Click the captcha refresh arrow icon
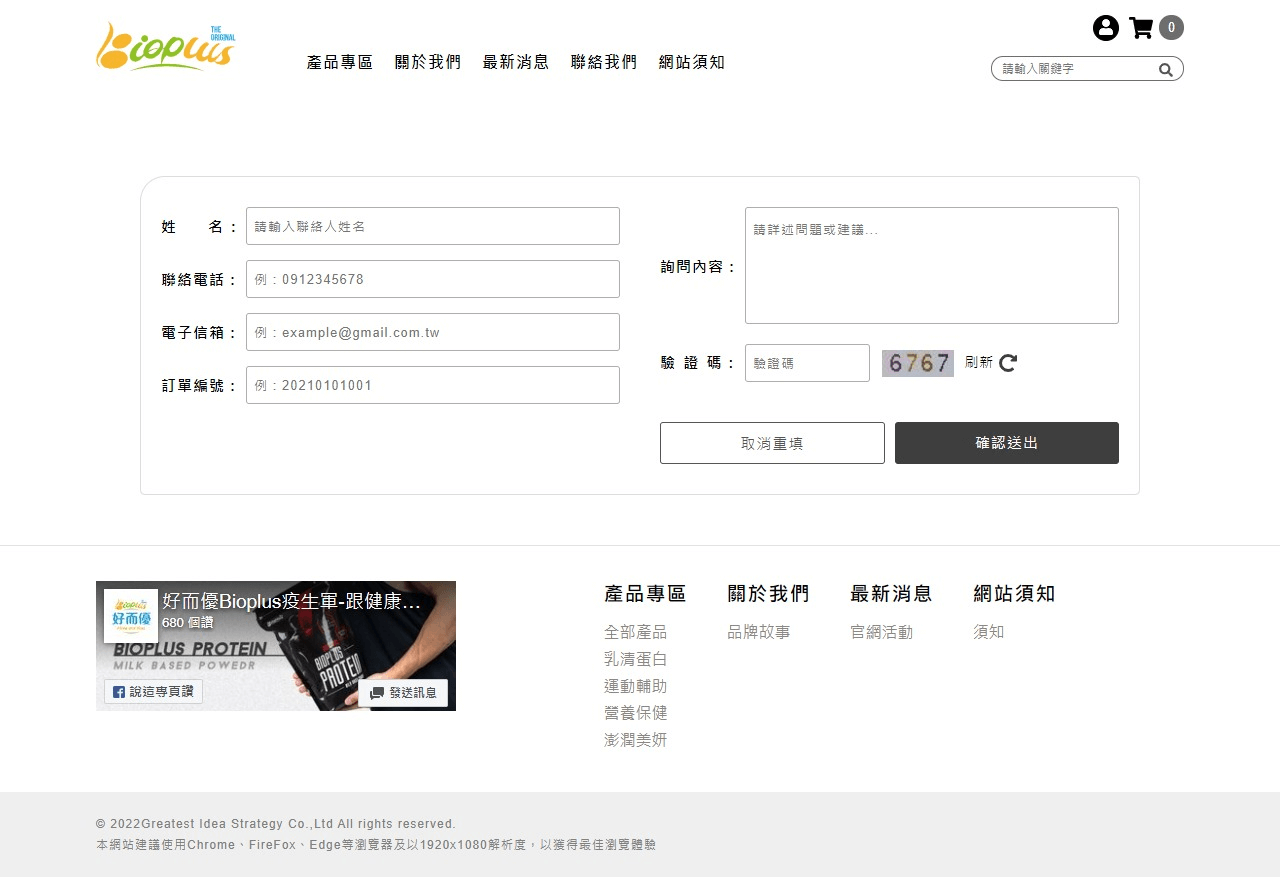 coord(1008,363)
